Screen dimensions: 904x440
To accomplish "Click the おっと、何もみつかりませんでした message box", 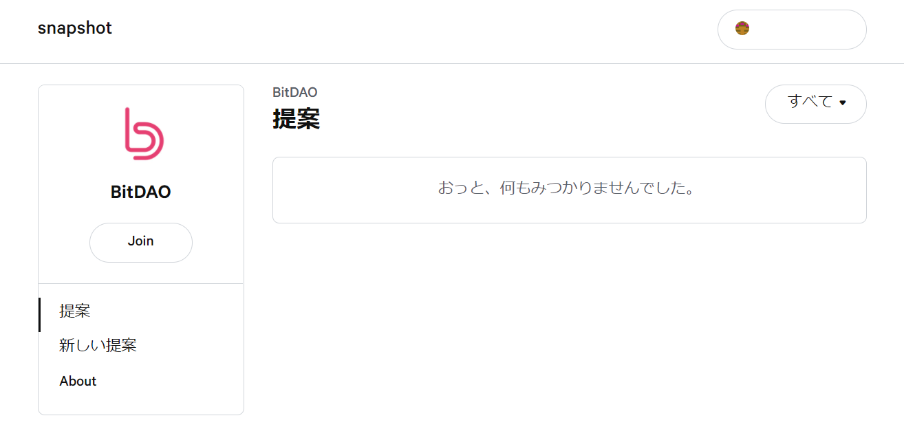I will 569,190.
